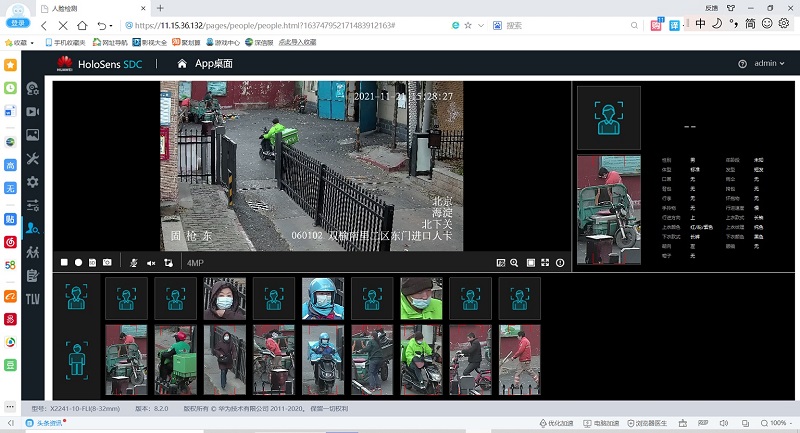The height and width of the screenshot is (433, 800).
Task: Click the digital zoom magnifier icon
Action: 515,263
